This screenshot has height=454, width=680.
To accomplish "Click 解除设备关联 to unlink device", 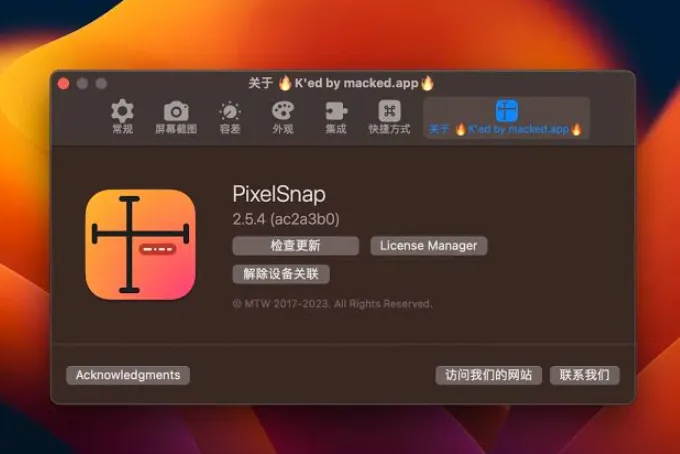I will (x=281, y=274).
